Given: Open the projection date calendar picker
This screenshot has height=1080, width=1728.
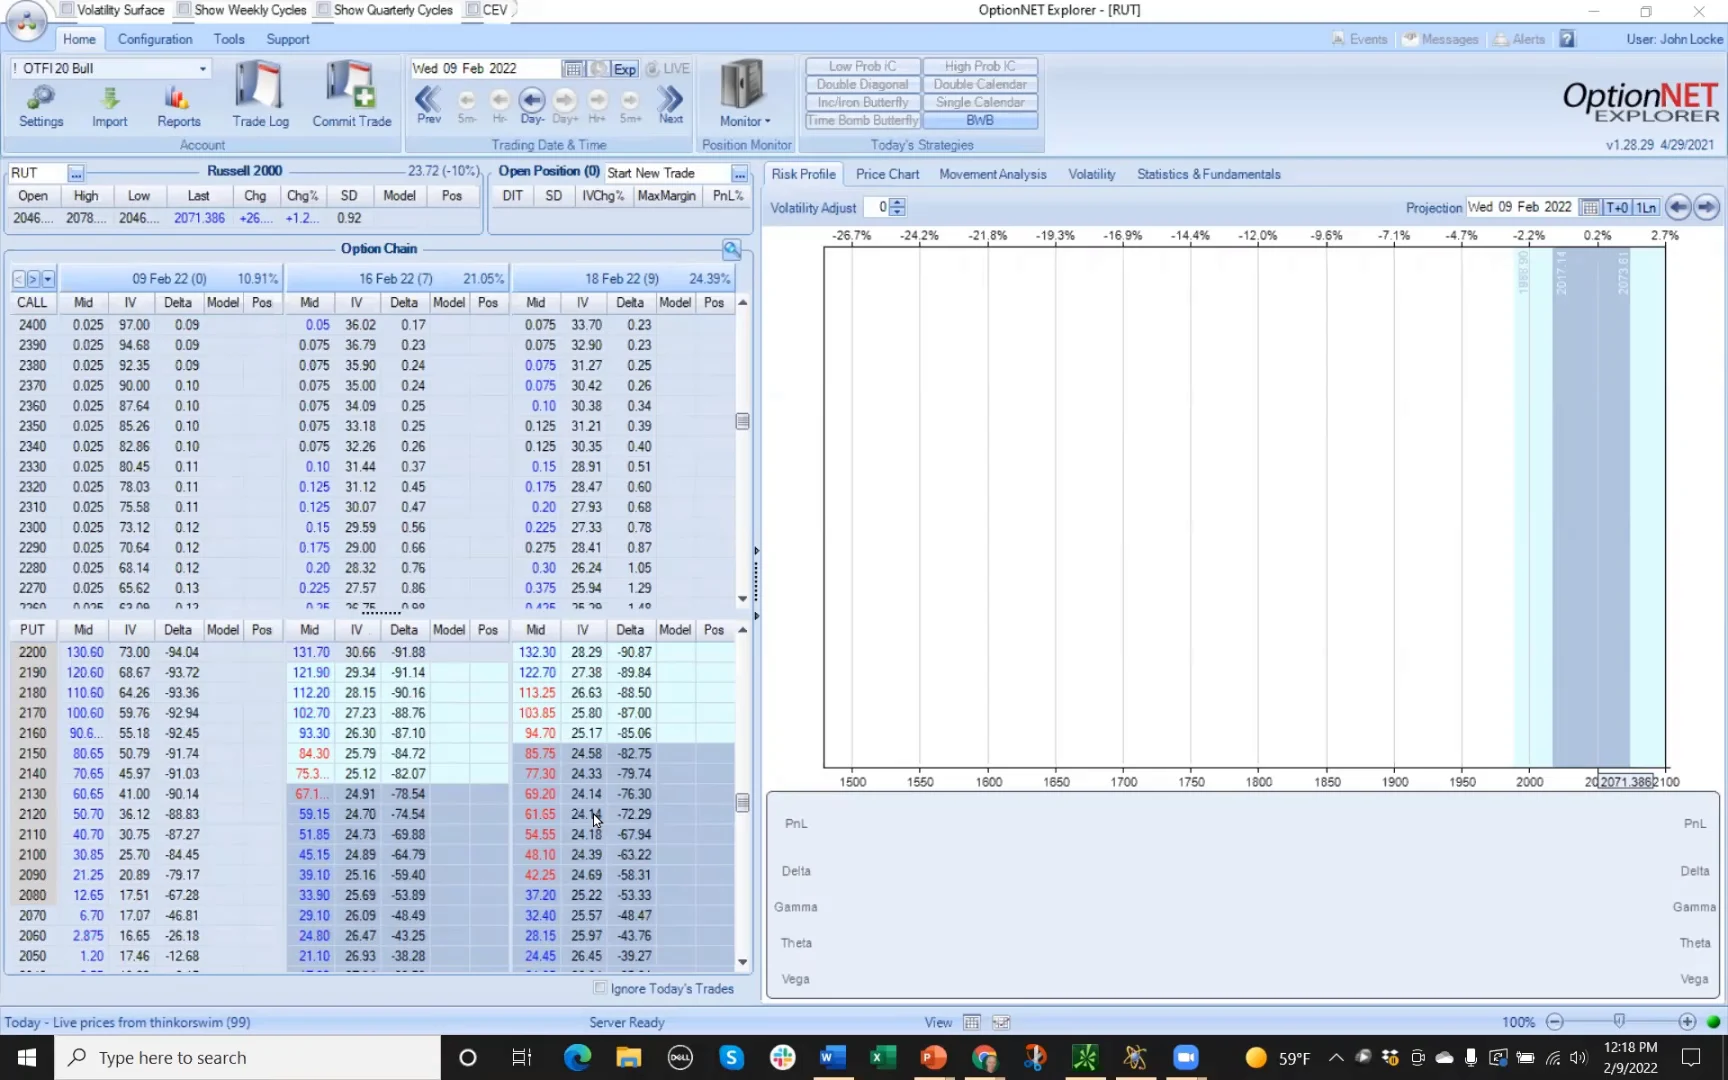Looking at the screenshot, I should tap(1590, 207).
